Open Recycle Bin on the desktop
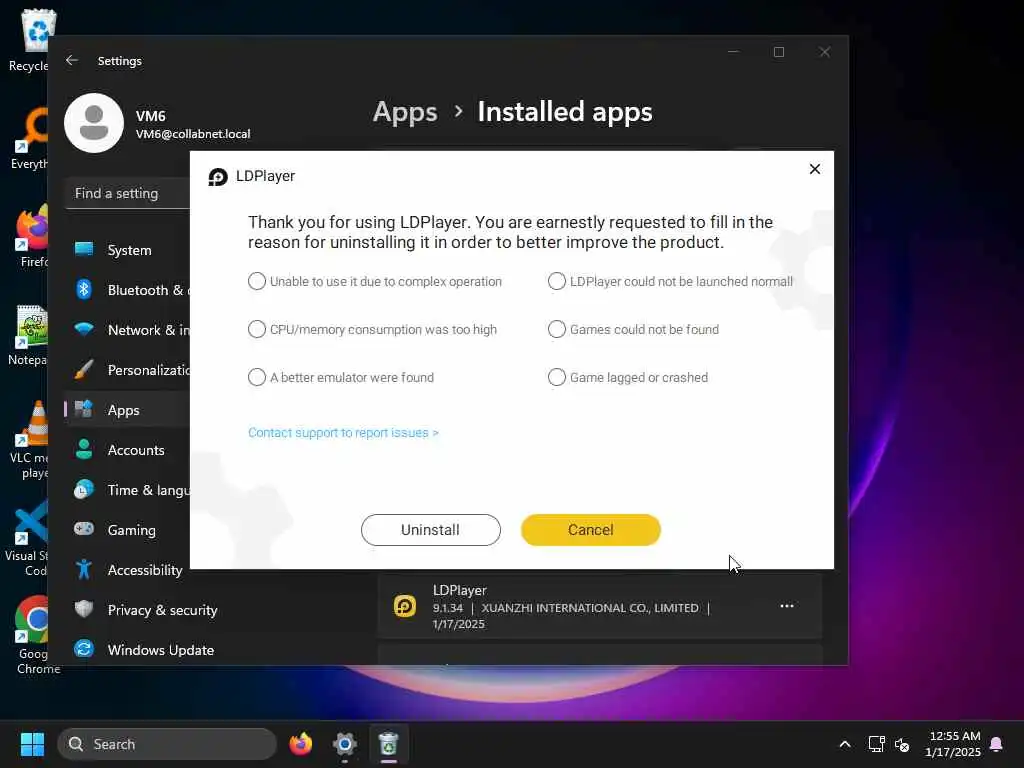 pyautogui.click(x=27, y=40)
